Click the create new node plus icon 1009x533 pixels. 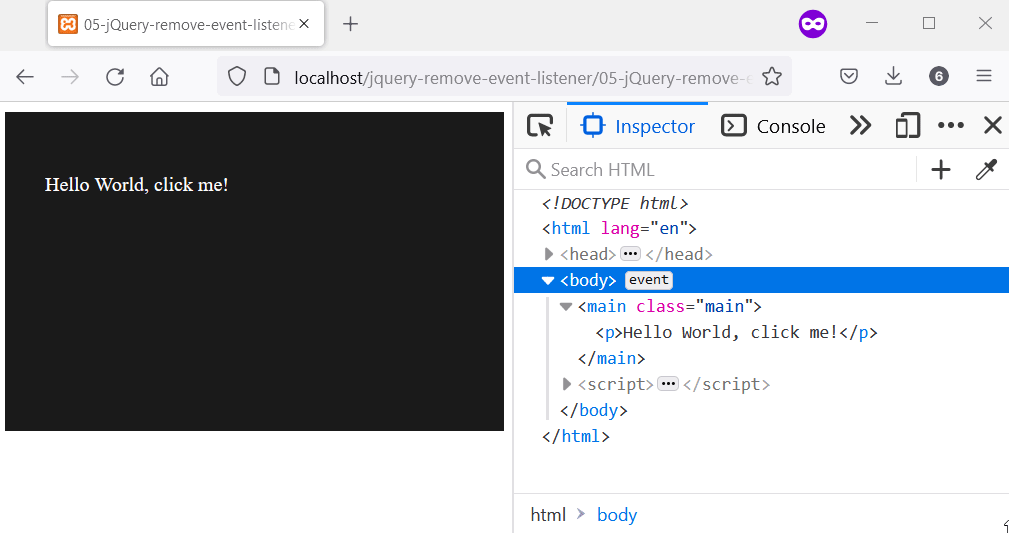[940, 170]
